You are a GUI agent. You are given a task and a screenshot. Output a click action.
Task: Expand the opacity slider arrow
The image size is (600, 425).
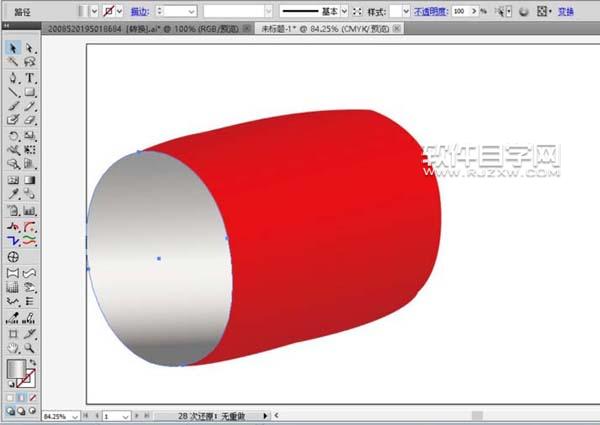[474, 11]
